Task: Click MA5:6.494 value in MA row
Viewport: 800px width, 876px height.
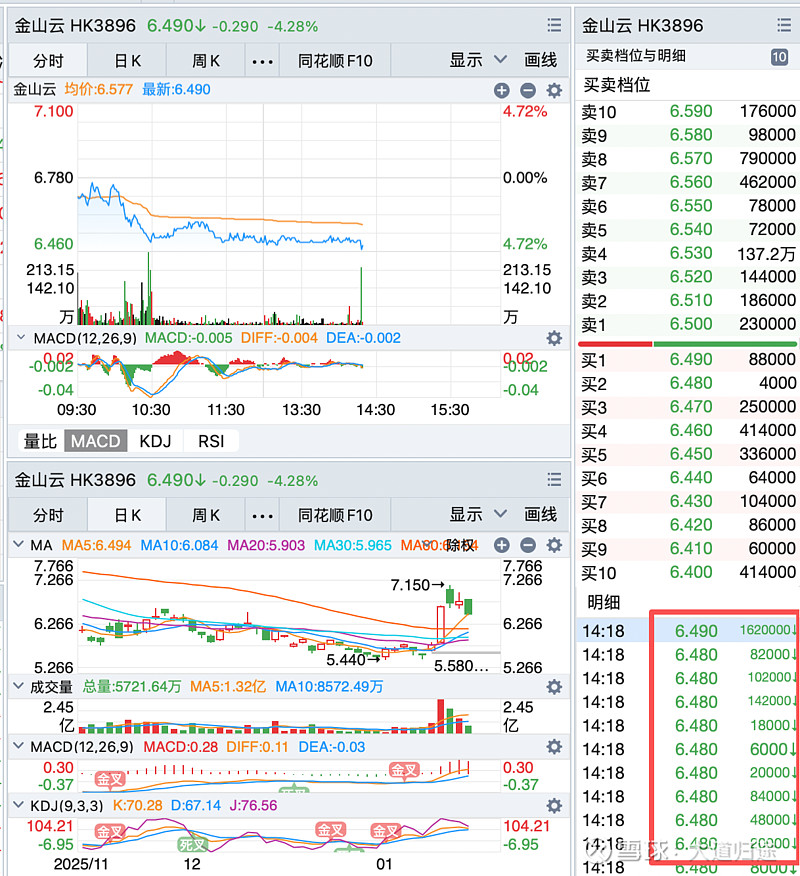Action: [96, 545]
